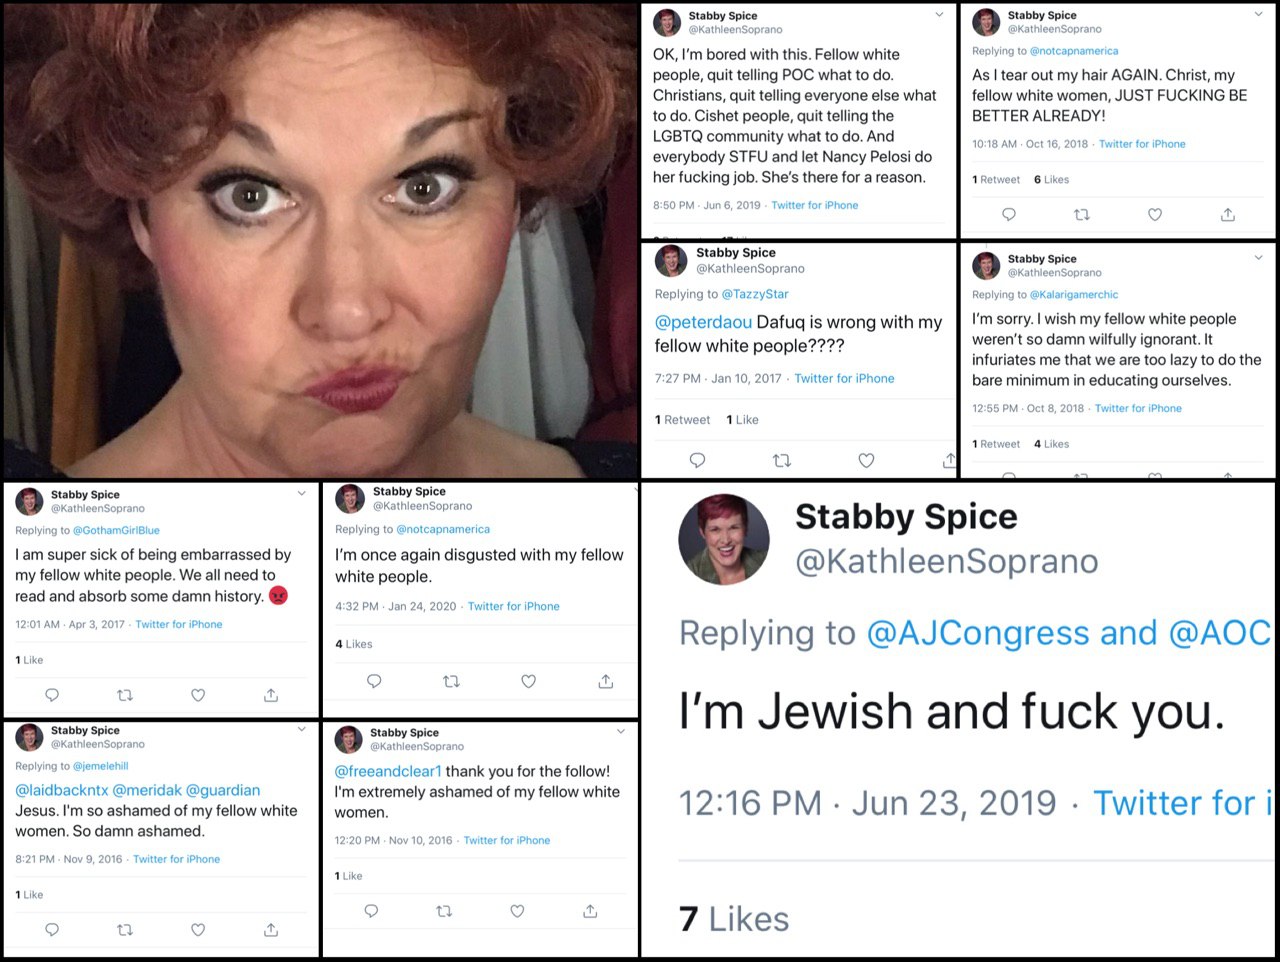Expand the options chevron on the @GothamGirlBlue reply
The height and width of the screenshot is (962, 1280).
pos(302,493)
